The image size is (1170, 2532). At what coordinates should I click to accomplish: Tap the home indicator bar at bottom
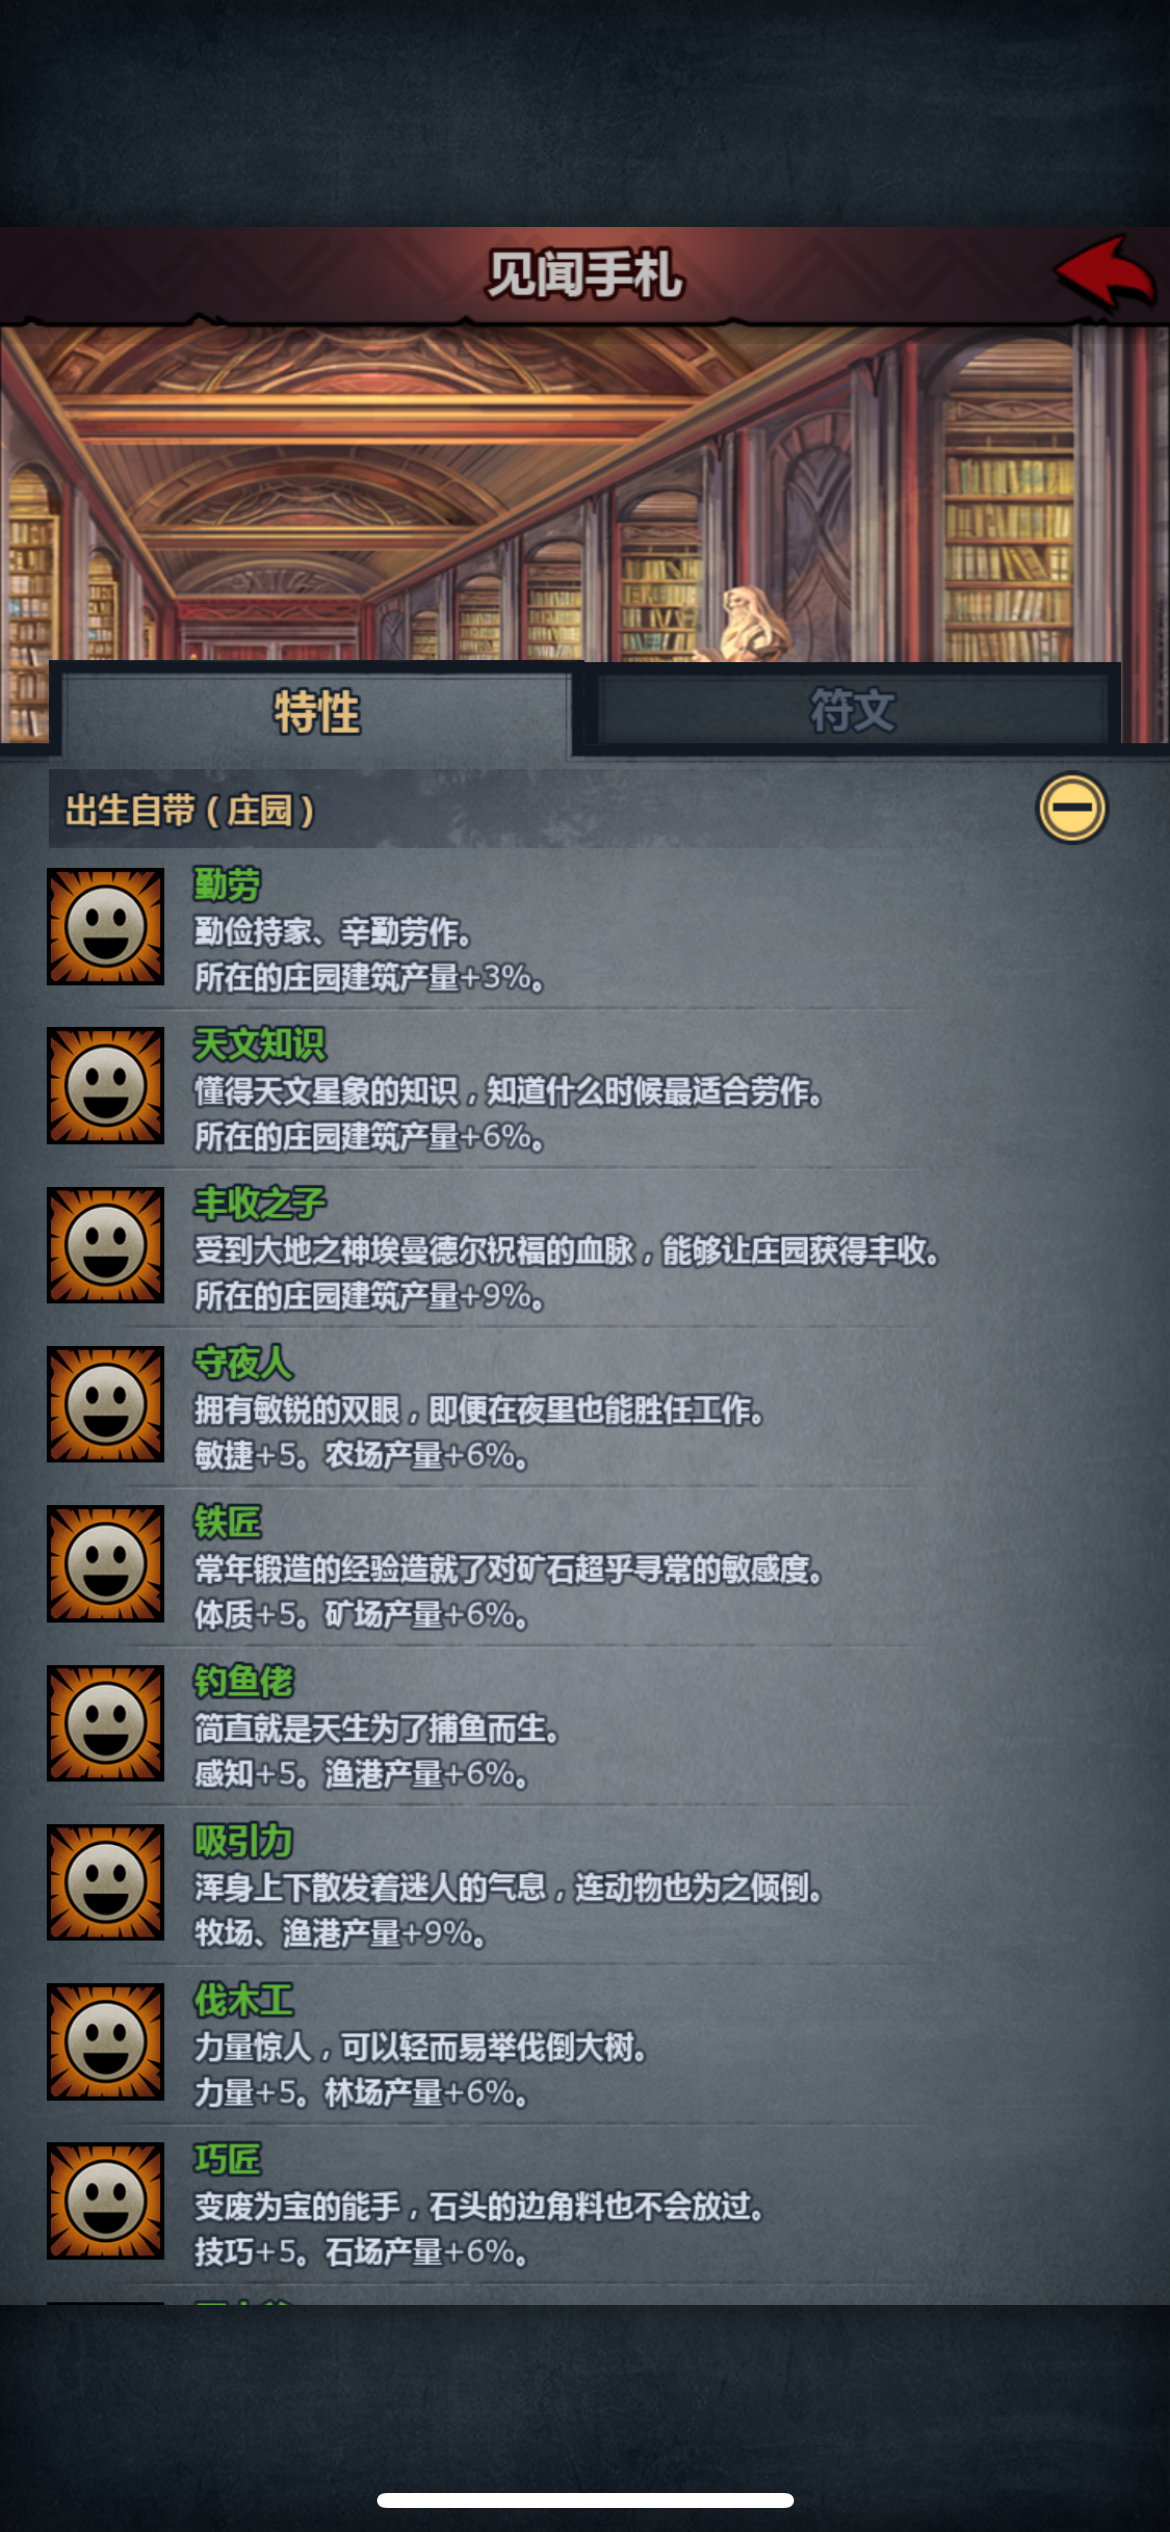(585, 2500)
